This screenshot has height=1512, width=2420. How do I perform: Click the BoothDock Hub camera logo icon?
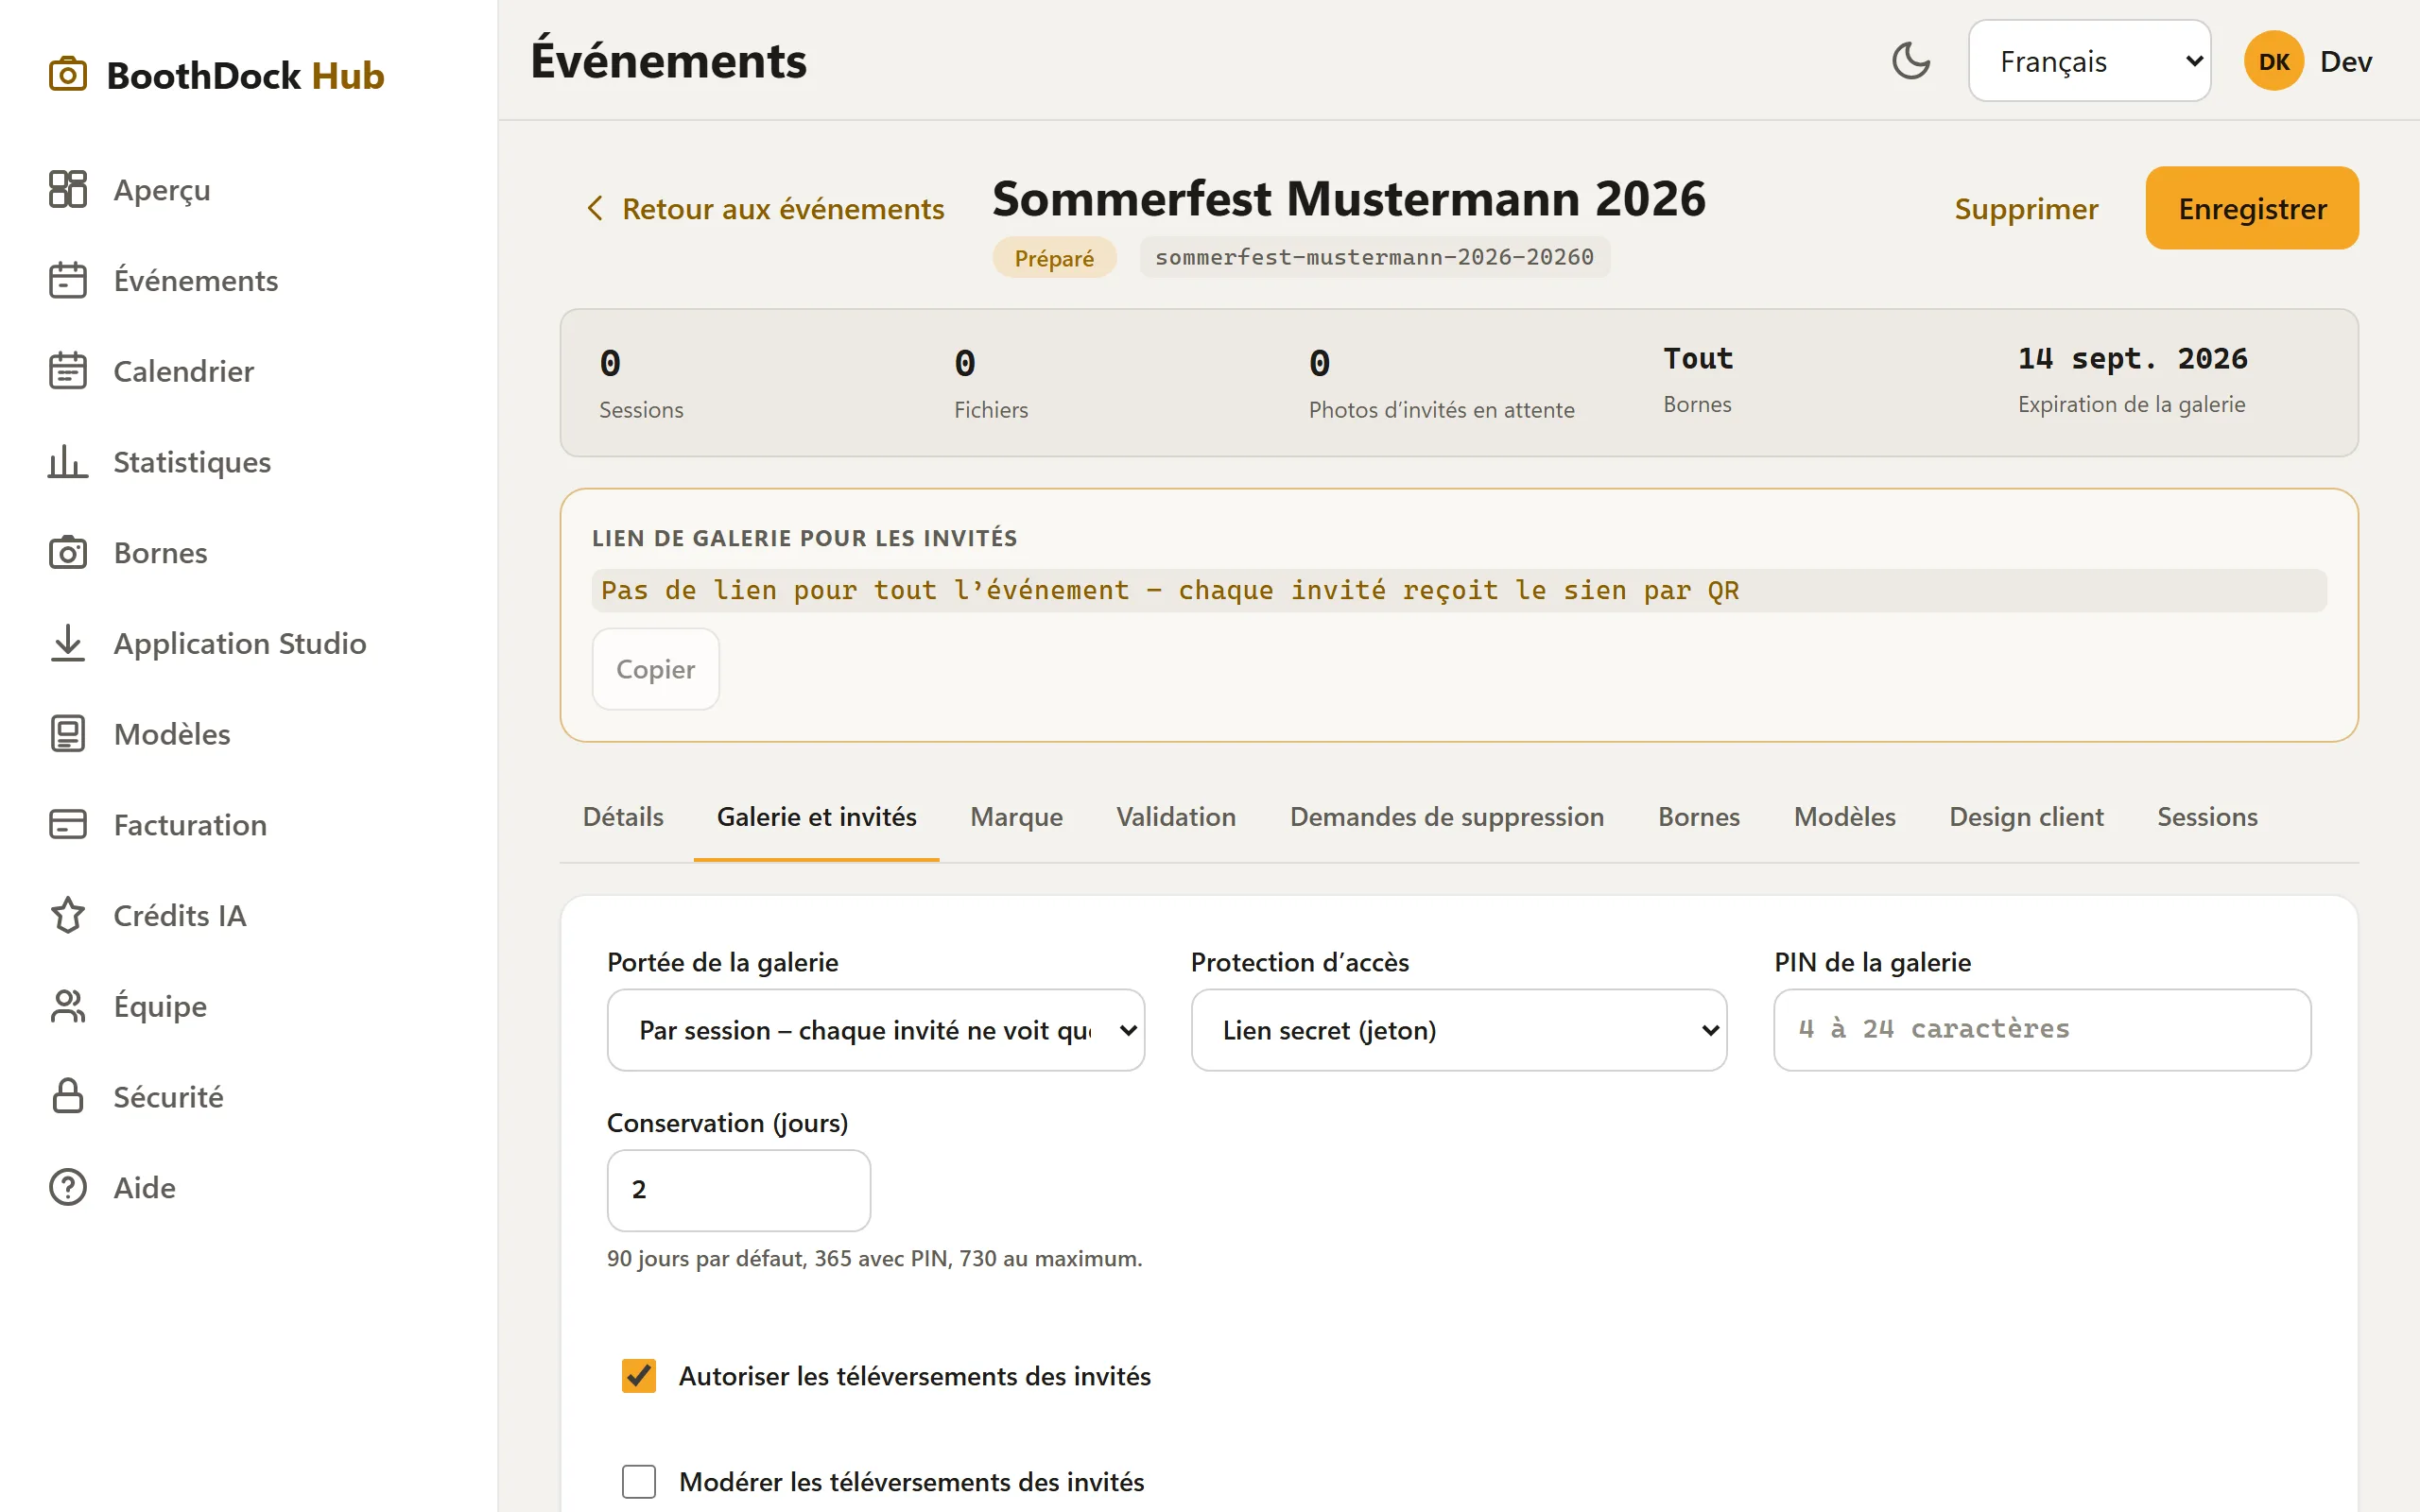pos(68,75)
